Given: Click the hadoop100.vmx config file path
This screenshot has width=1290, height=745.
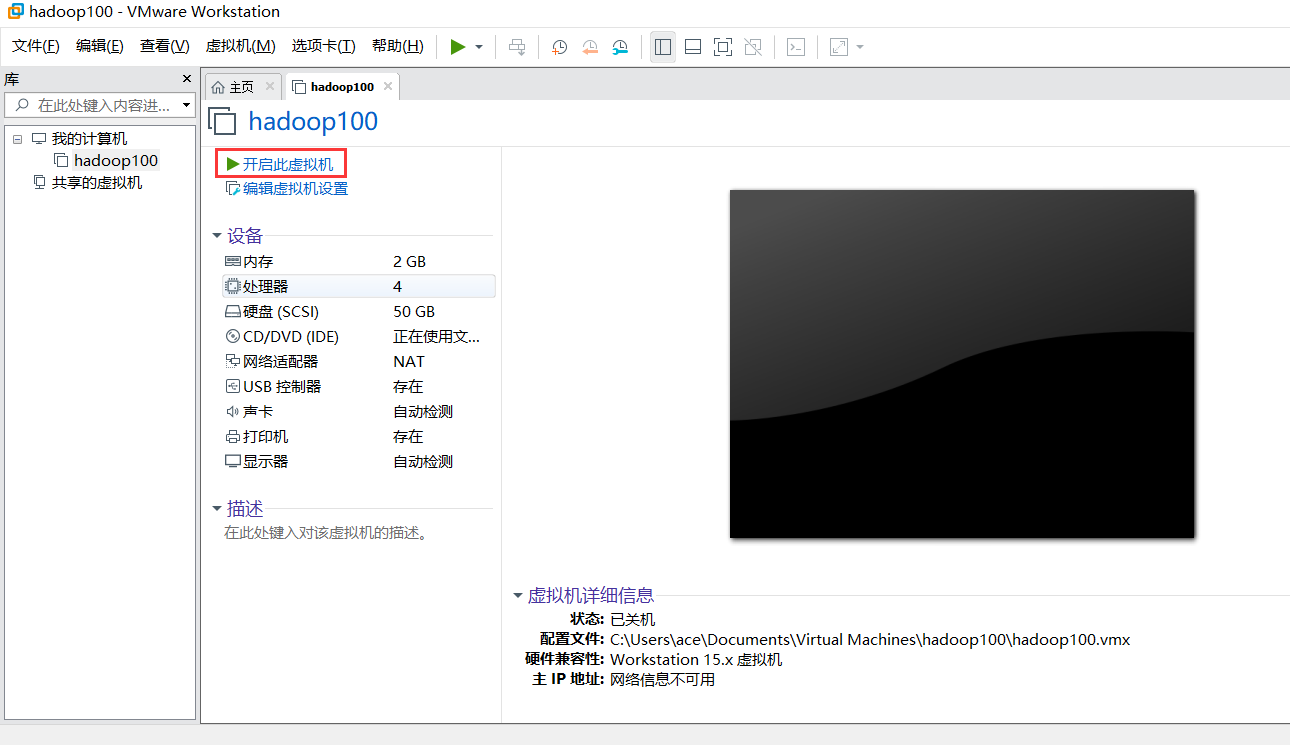Looking at the screenshot, I should click(x=870, y=639).
